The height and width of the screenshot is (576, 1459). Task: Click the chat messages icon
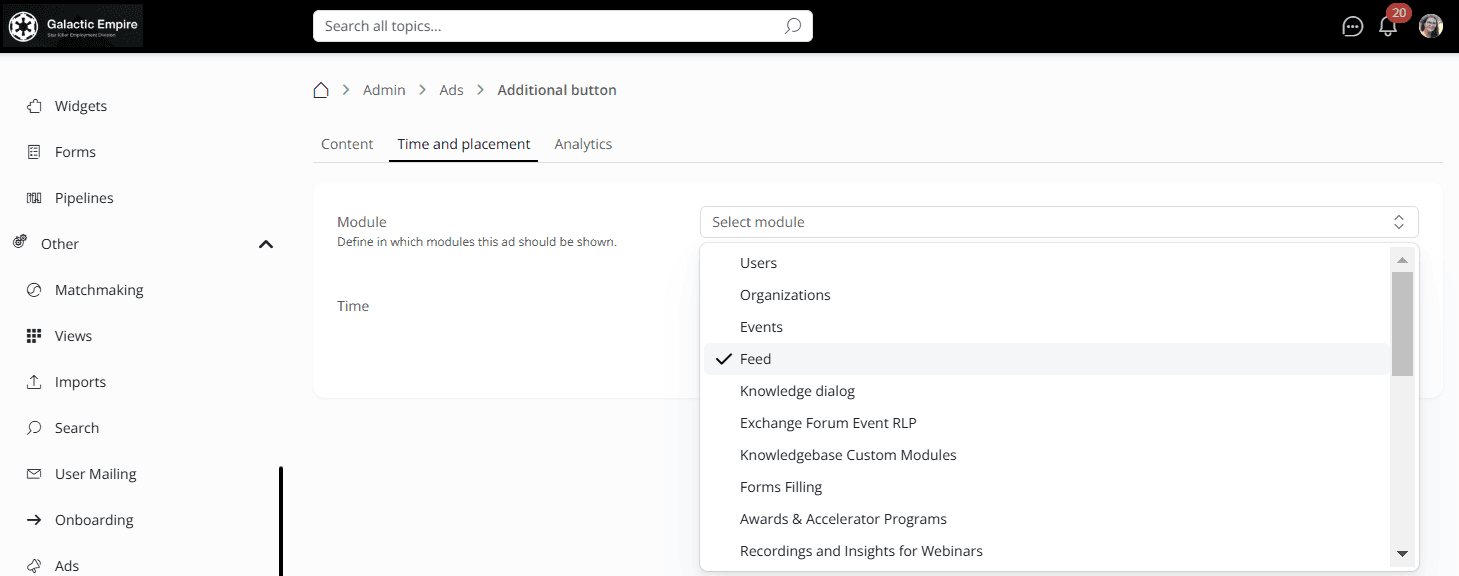click(x=1352, y=27)
